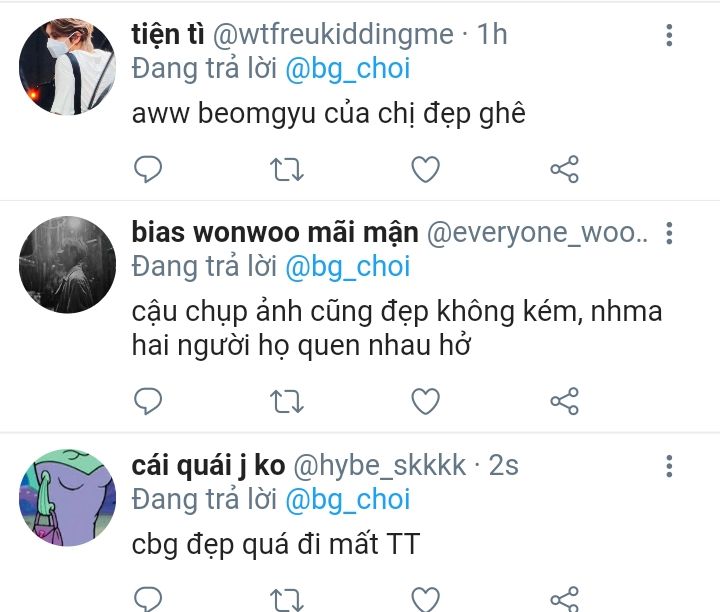The height and width of the screenshot is (612, 720).
Task: Like bias wonwoo mãi mận's tweet
Action: [x=426, y=401]
